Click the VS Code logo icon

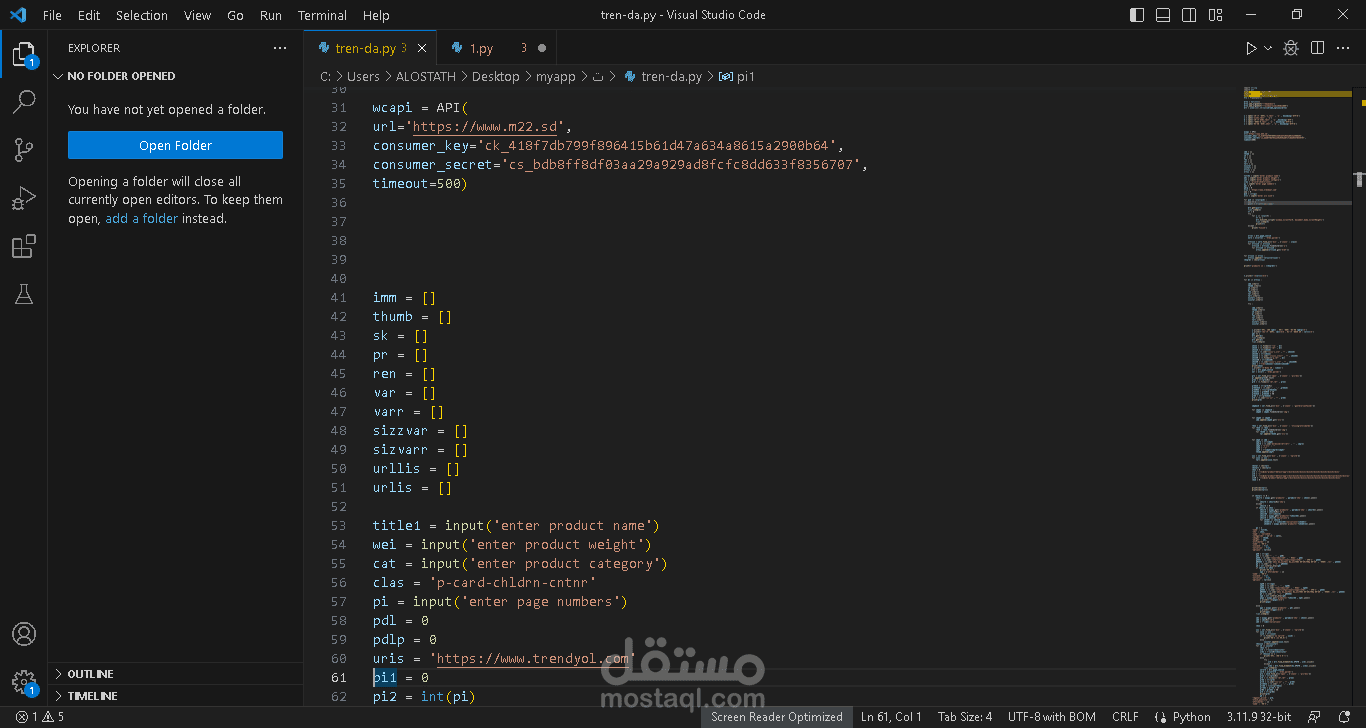(x=17, y=15)
